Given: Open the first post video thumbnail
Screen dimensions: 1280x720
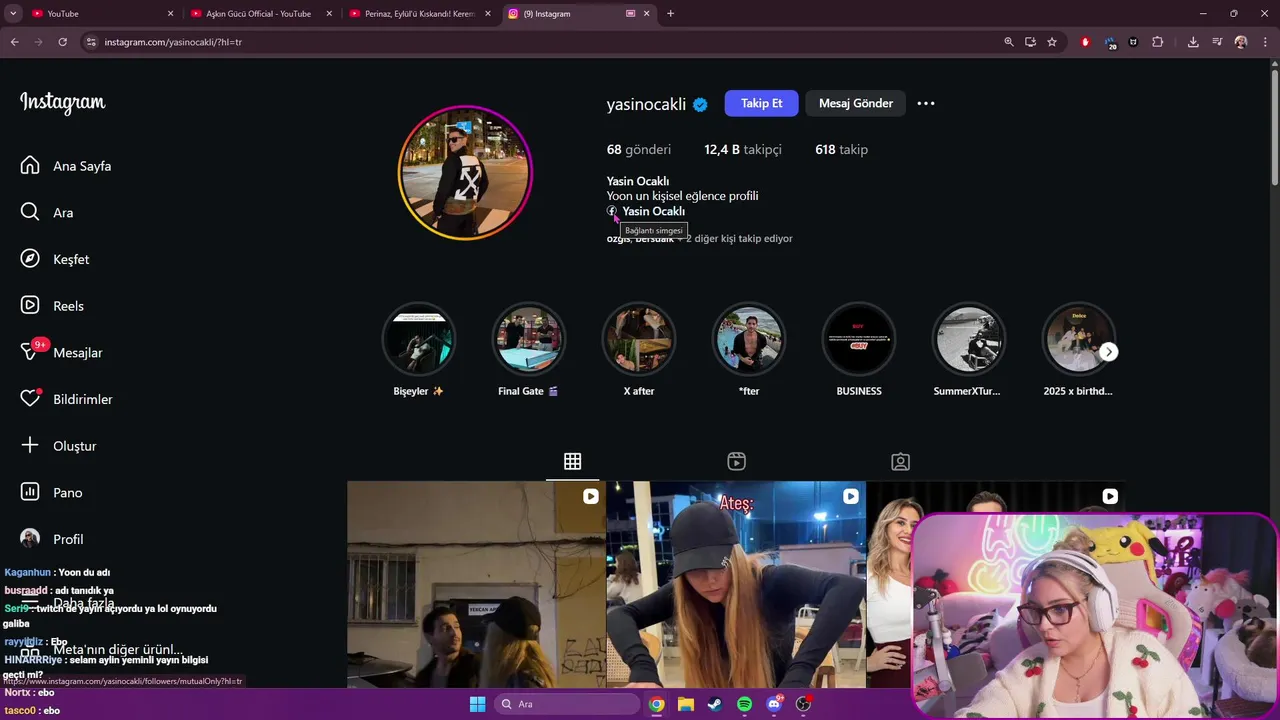Looking at the screenshot, I should coord(476,584).
